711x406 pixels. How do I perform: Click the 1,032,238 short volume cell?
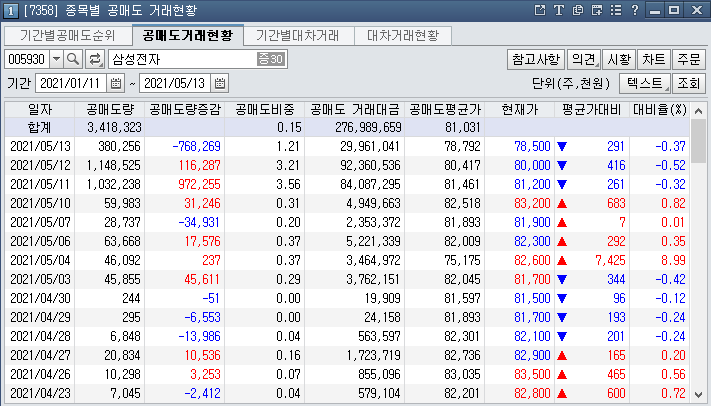[x=110, y=185]
